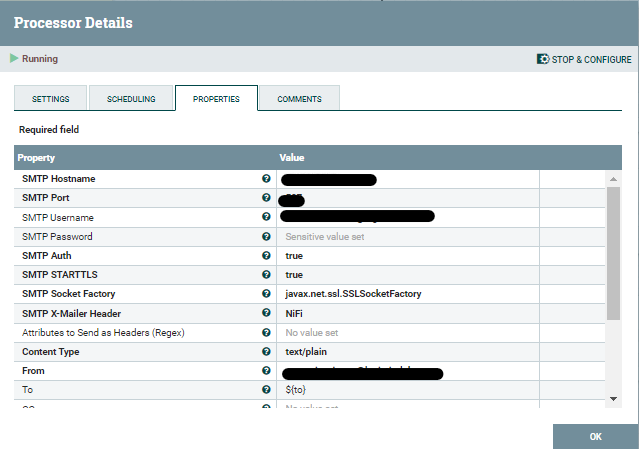Click help icon for SMTP Port
This screenshot has width=639, height=449.
tap(266, 198)
